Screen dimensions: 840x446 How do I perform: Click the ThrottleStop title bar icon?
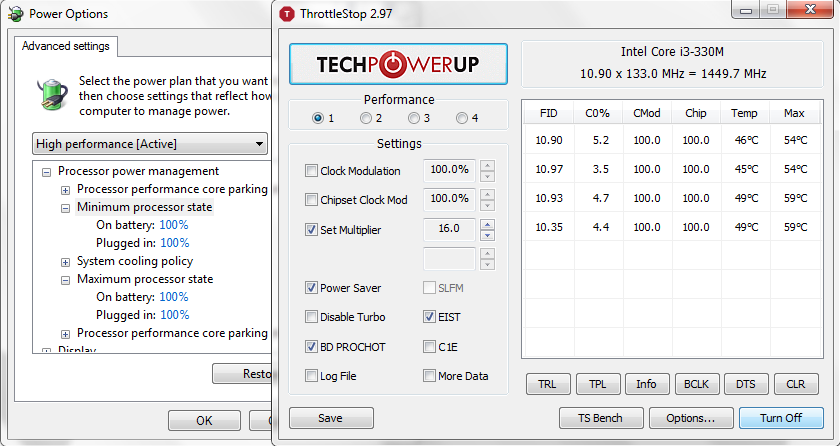pyautogui.click(x=287, y=14)
